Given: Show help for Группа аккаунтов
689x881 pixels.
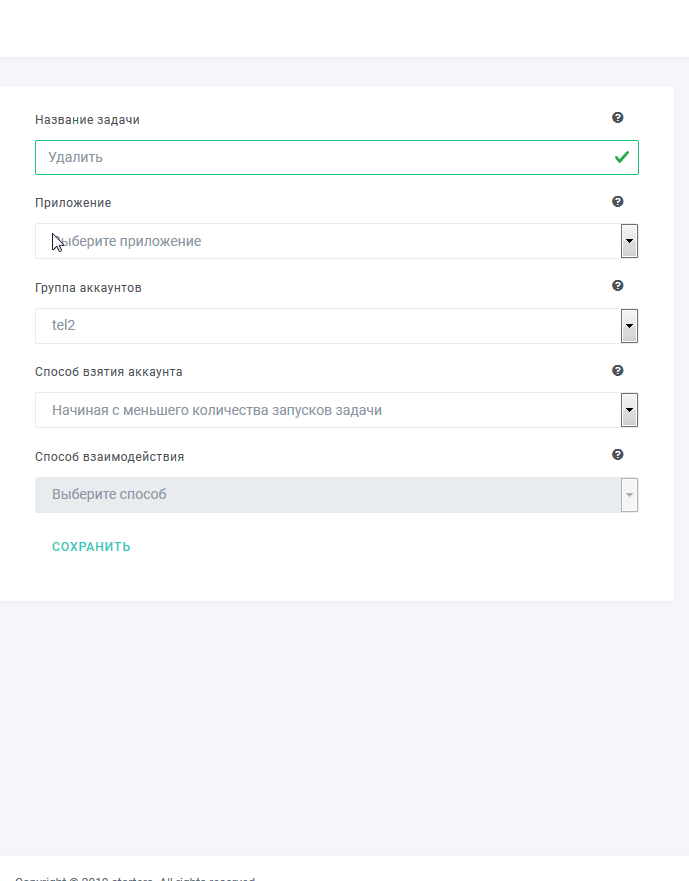Looking at the screenshot, I should (618, 286).
